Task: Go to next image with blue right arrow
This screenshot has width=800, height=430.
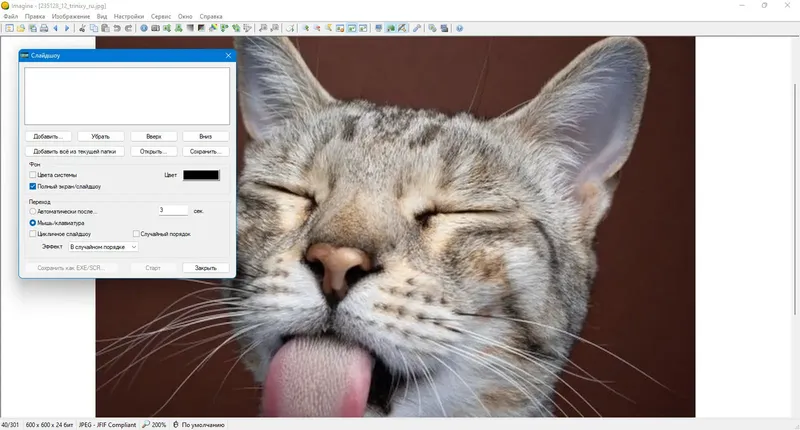Action: [67, 28]
